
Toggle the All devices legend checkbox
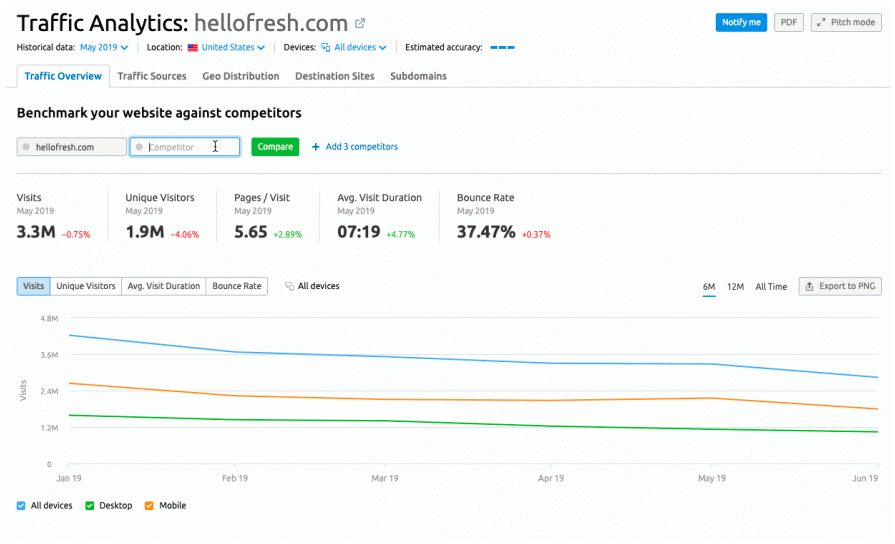(x=21, y=506)
